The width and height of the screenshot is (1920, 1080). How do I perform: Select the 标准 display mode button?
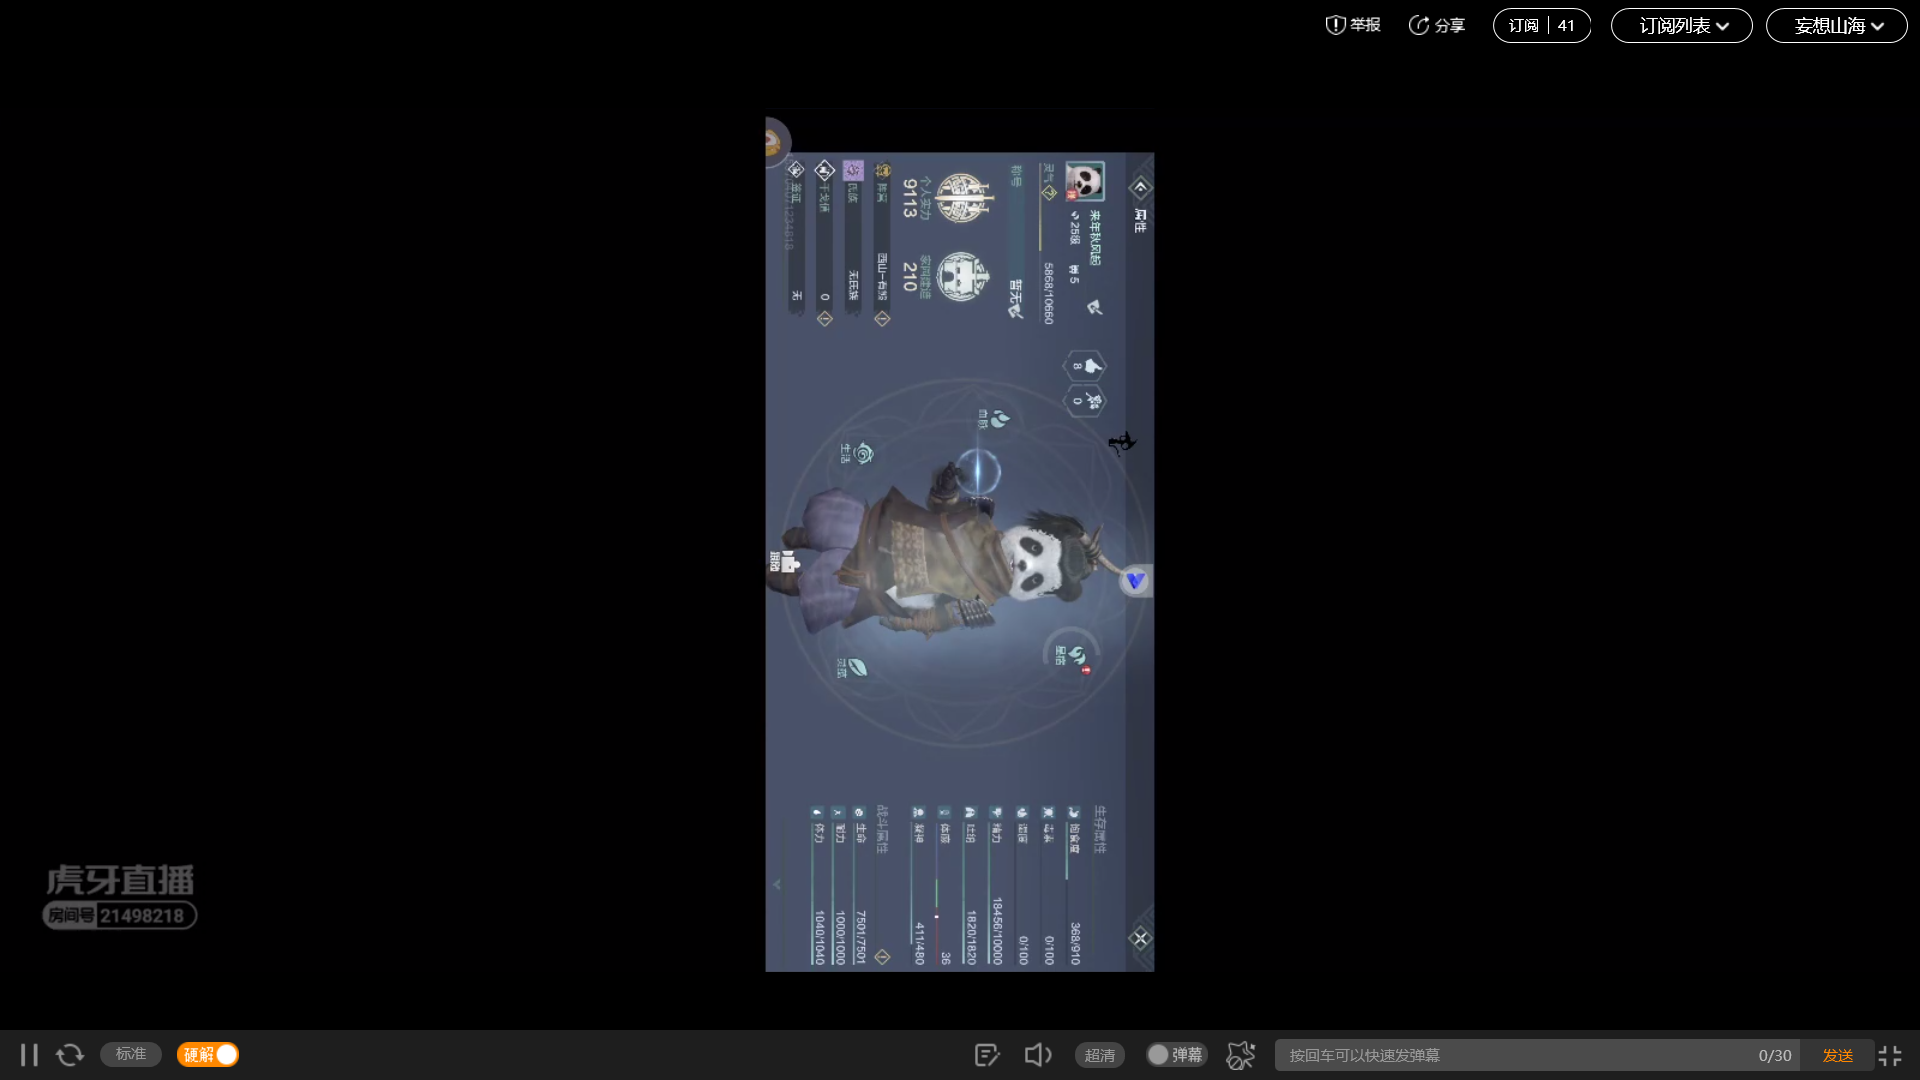(131, 1054)
